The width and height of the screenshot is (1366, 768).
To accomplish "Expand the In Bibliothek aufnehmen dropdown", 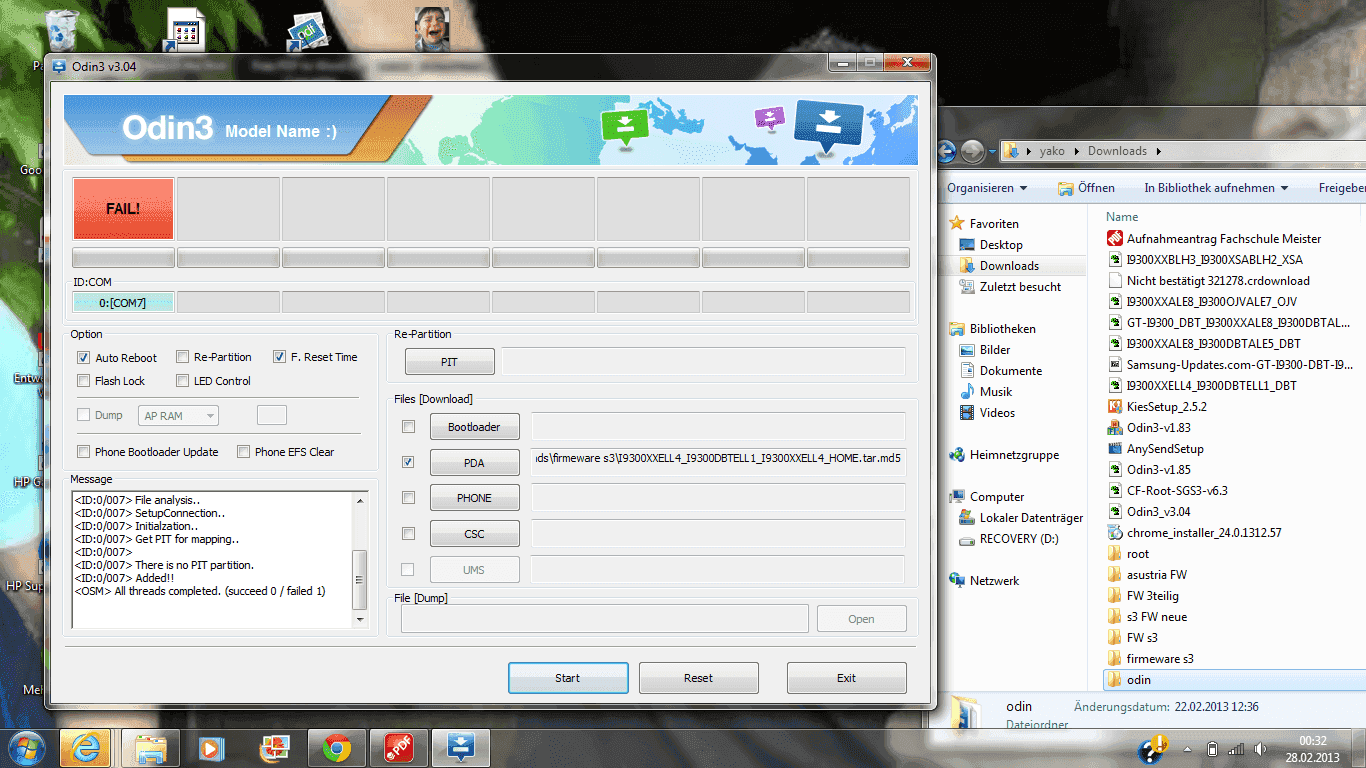I will pos(1216,188).
